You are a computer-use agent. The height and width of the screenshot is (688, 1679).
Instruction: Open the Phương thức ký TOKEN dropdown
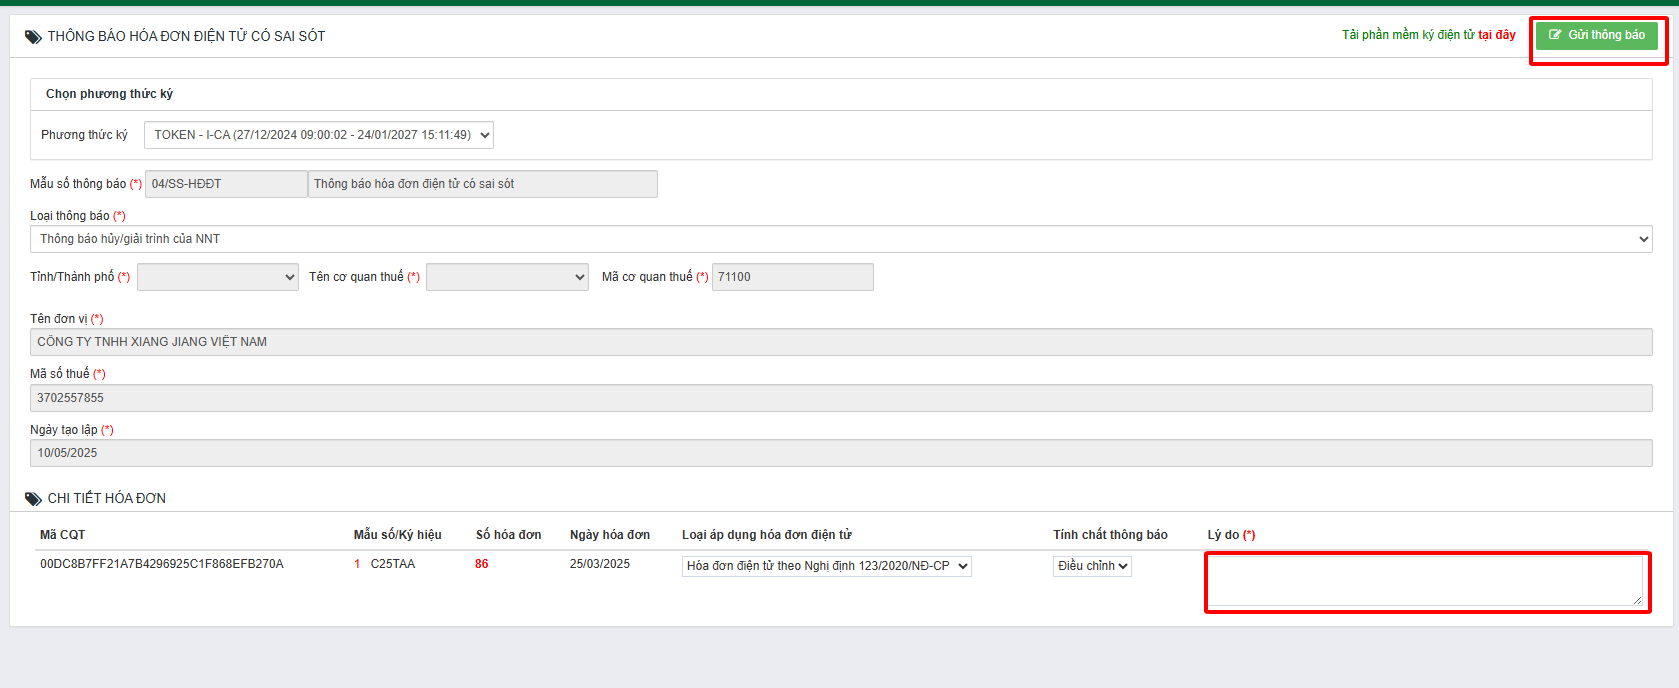pyautogui.click(x=318, y=135)
